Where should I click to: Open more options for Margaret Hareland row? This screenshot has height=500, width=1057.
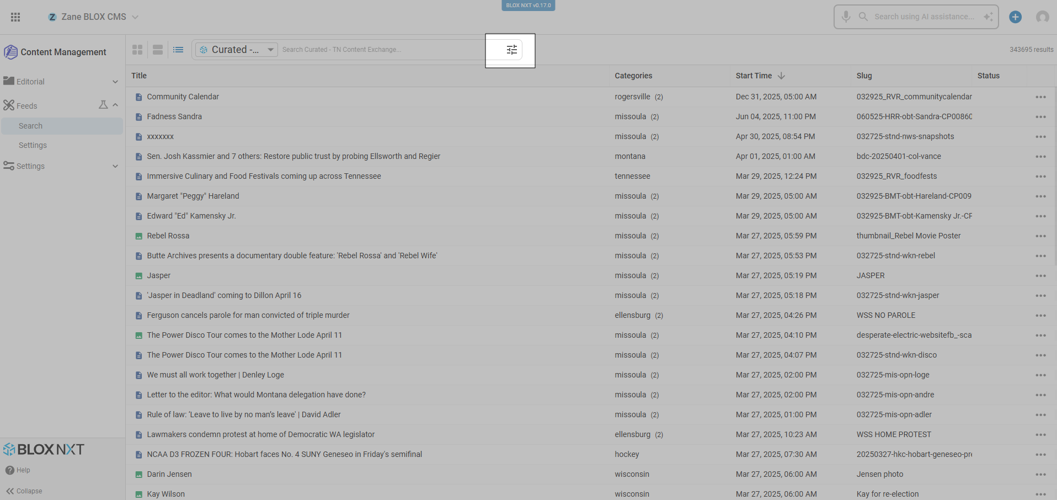pos(1041,196)
